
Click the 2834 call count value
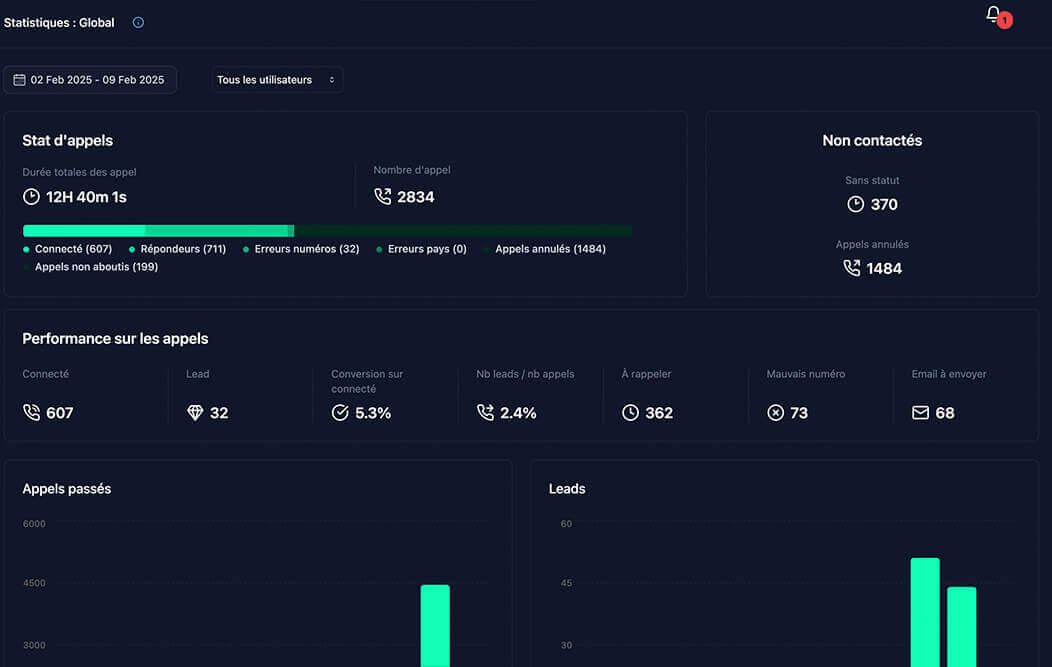416,197
